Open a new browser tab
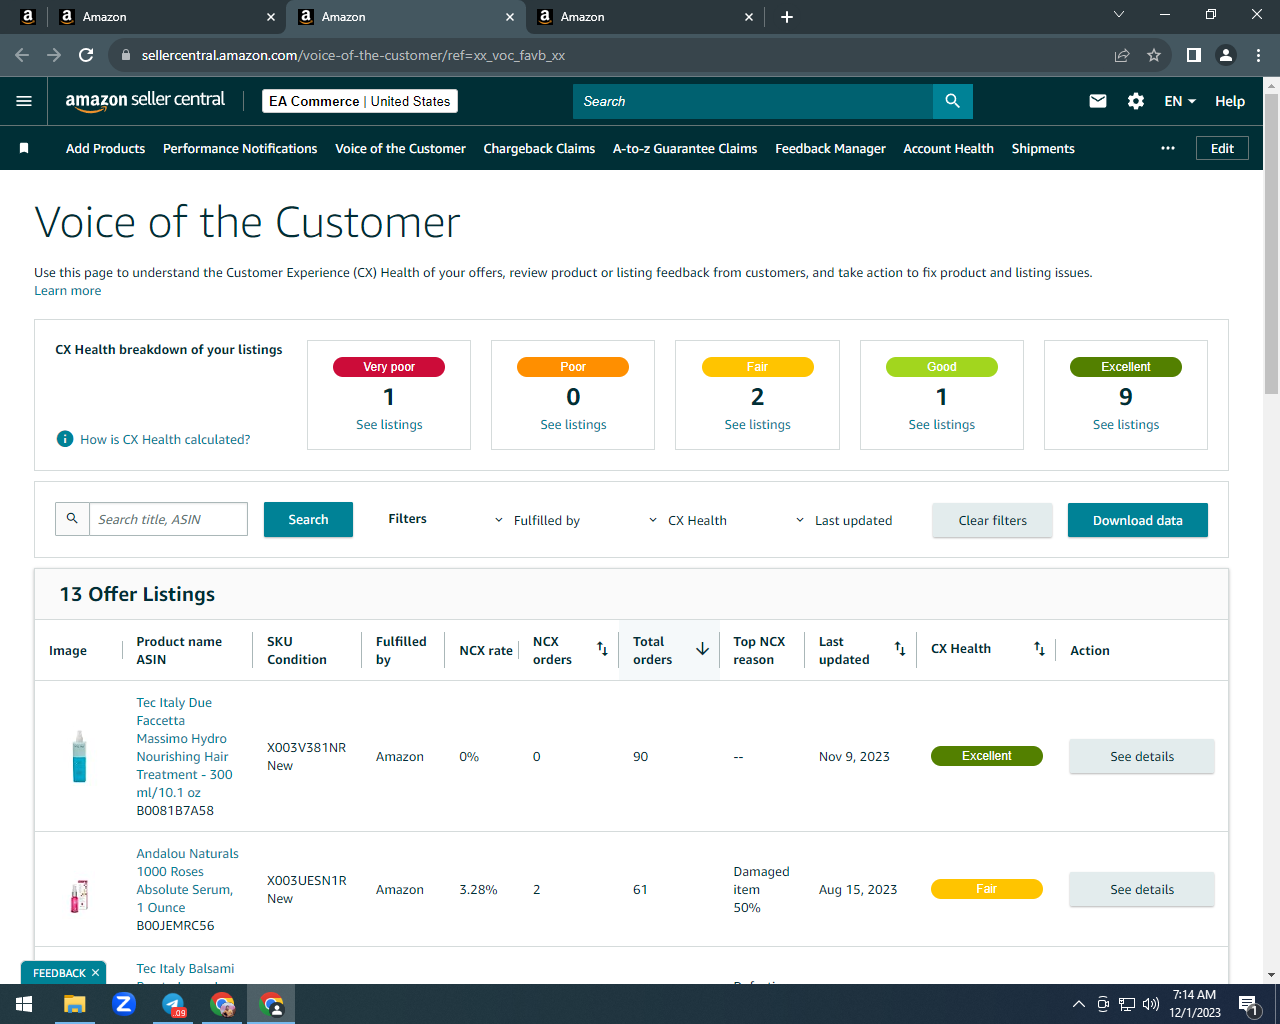Image resolution: width=1280 pixels, height=1024 pixels. (x=787, y=17)
